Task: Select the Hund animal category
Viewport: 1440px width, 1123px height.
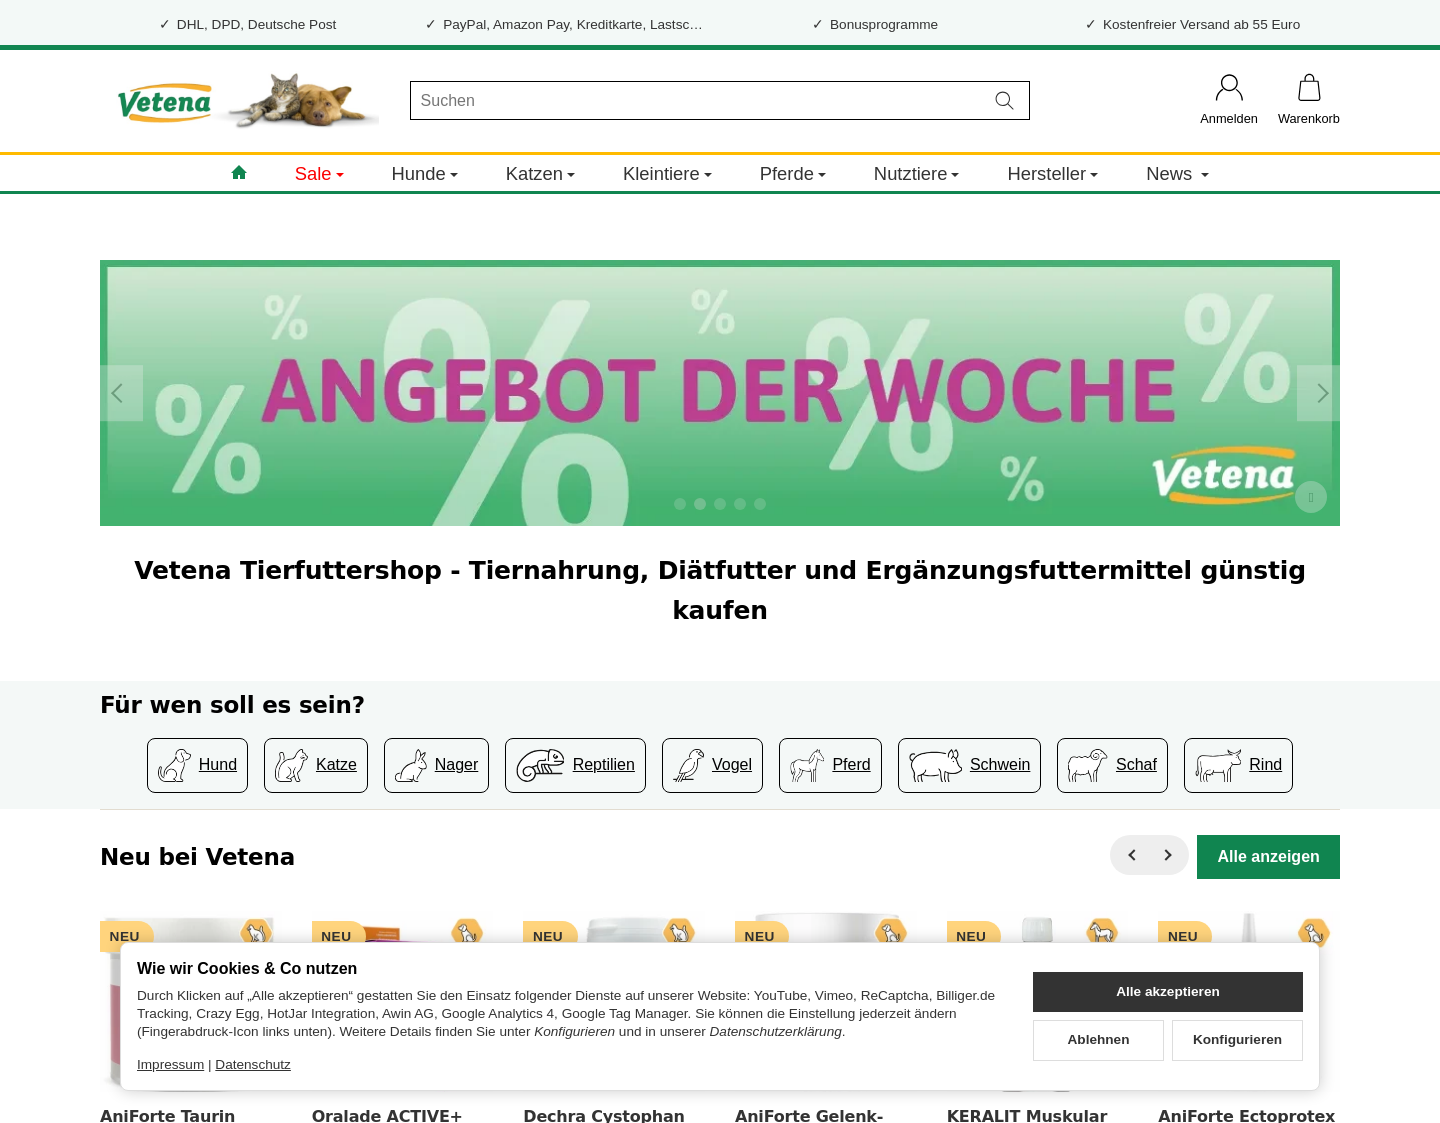Action: (197, 765)
